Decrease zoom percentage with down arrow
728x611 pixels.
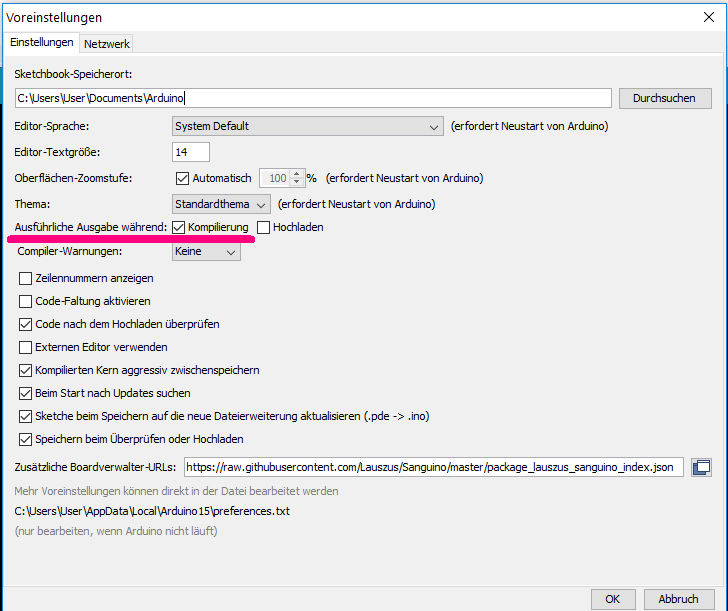point(297,182)
